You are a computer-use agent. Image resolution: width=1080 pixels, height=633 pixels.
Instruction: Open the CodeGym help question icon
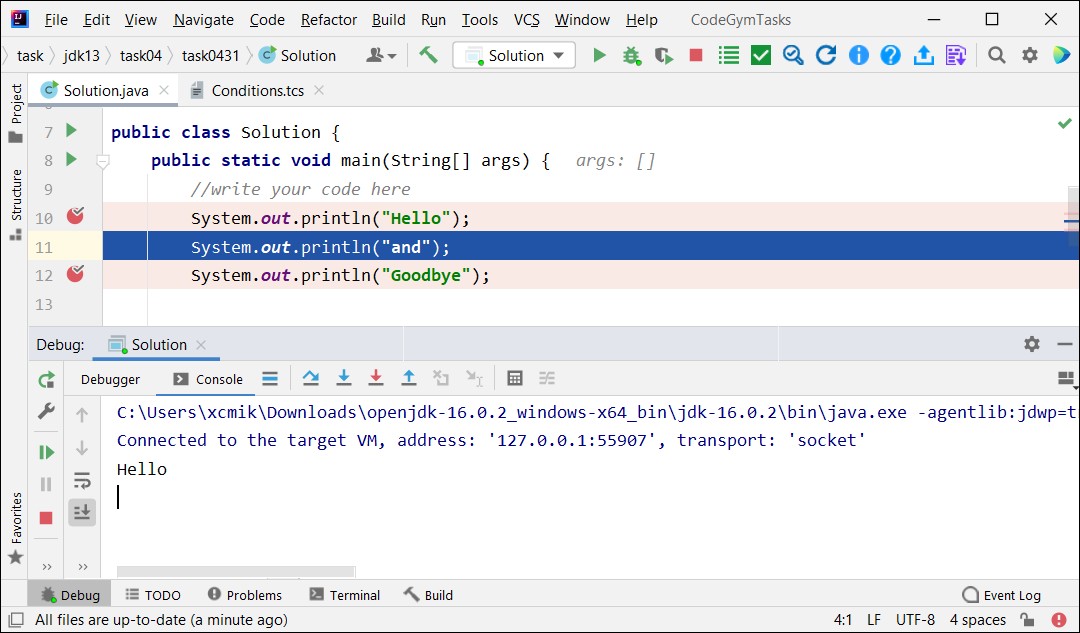click(891, 55)
